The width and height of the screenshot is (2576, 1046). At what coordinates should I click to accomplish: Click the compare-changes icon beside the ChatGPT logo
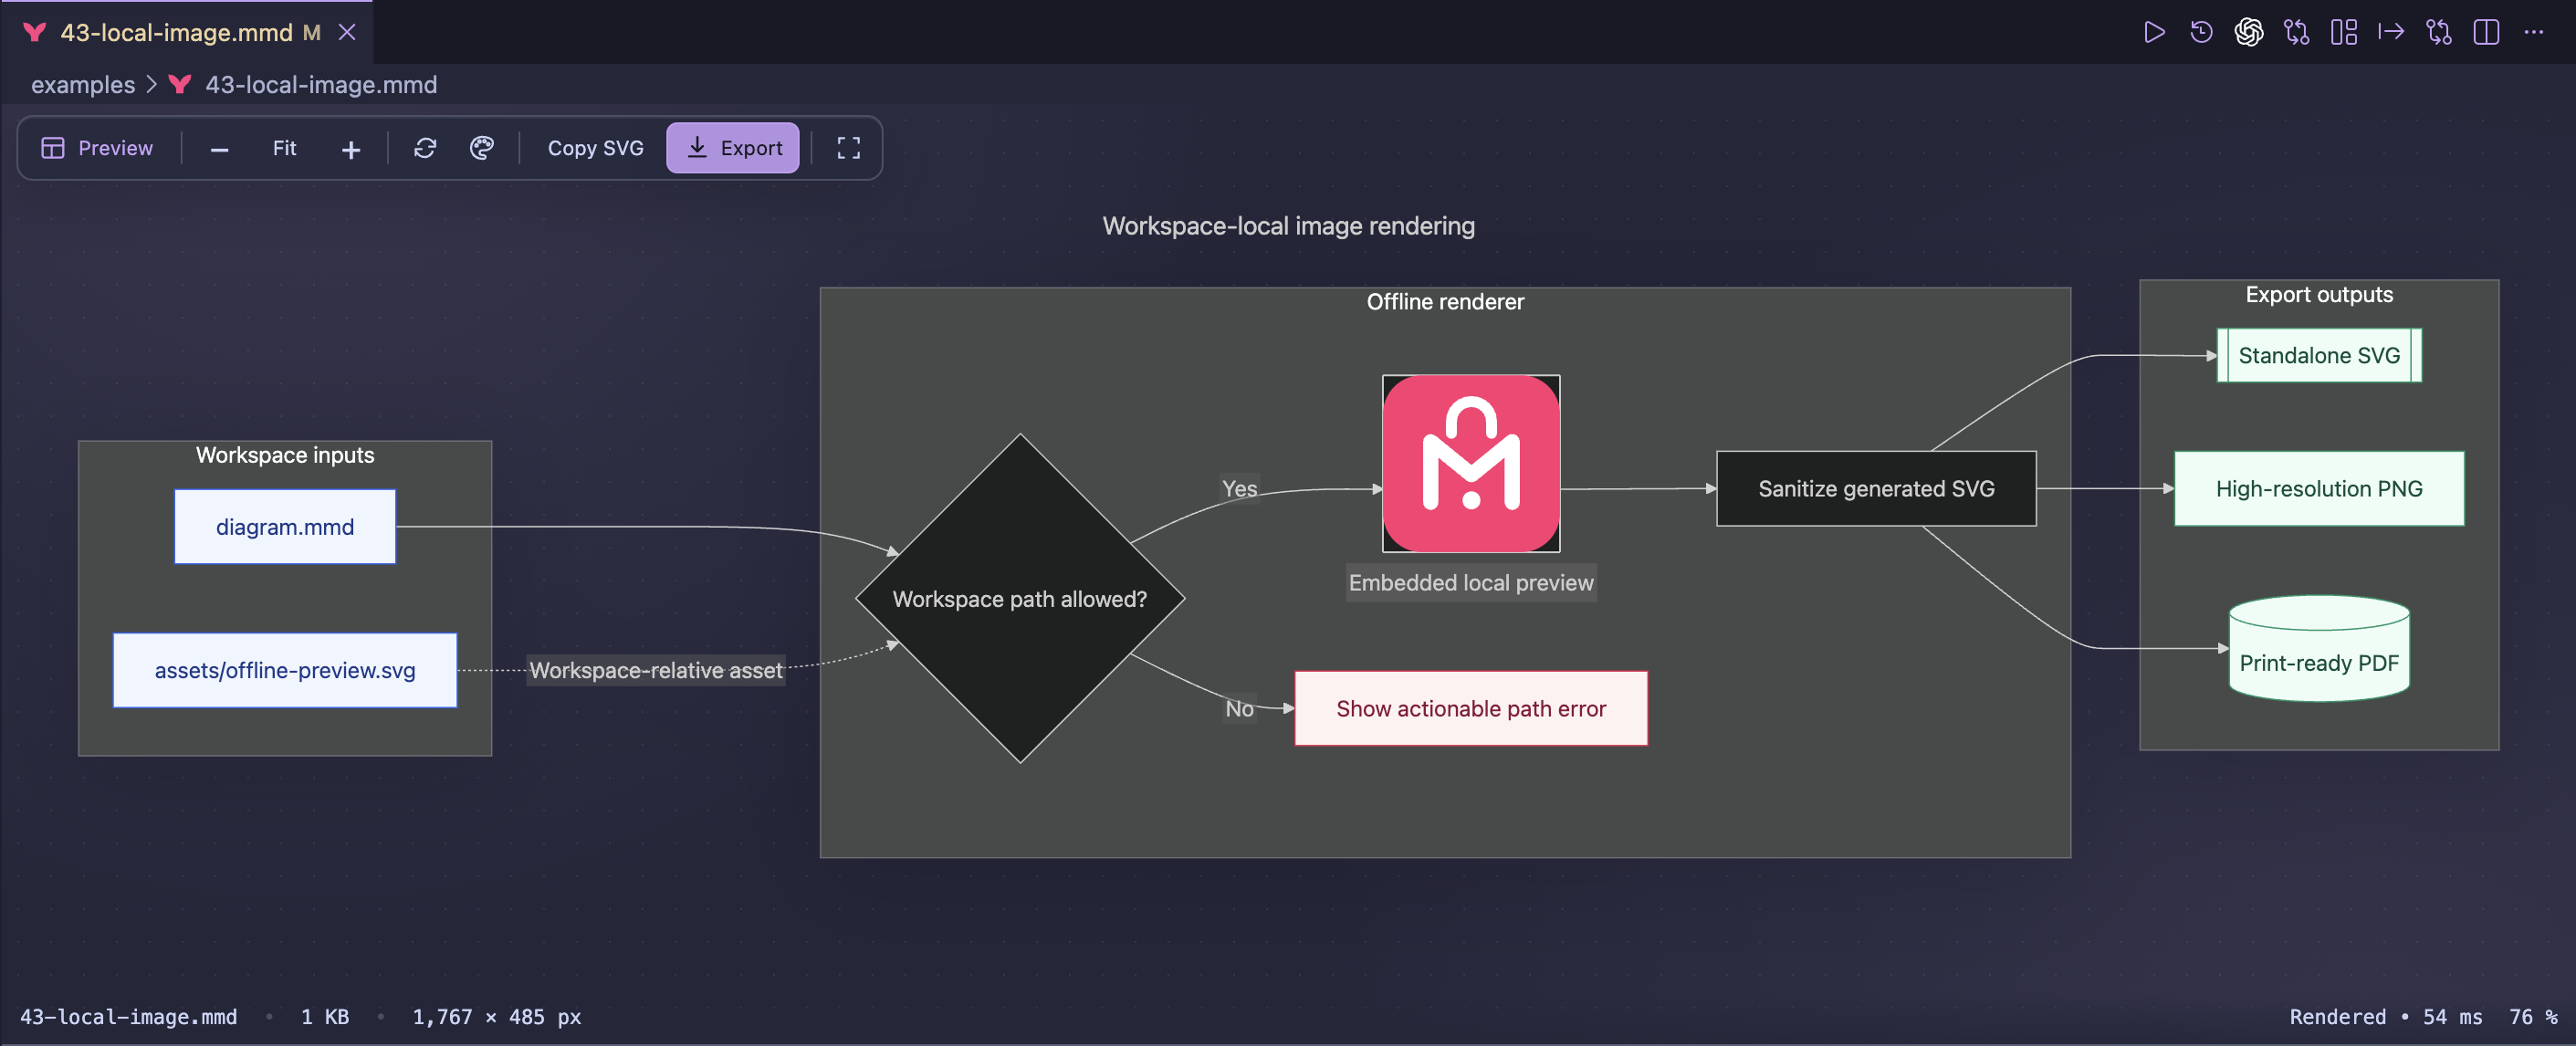(x=2297, y=33)
